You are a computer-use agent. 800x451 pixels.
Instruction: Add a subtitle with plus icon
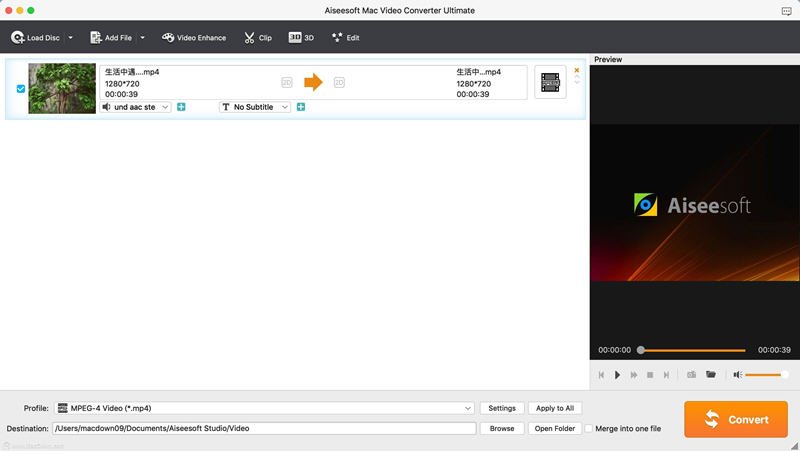301,107
